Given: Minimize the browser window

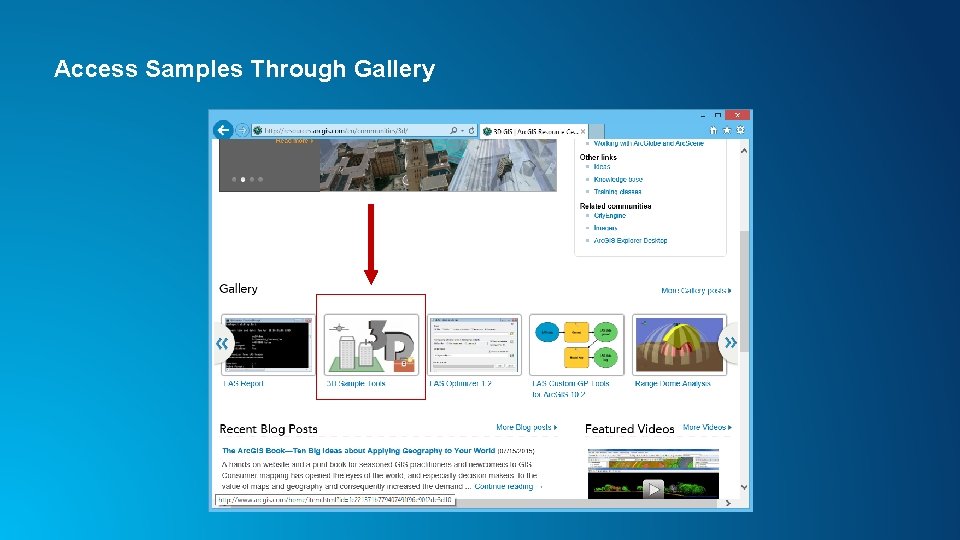Looking at the screenshot, I should coord(703,115).
